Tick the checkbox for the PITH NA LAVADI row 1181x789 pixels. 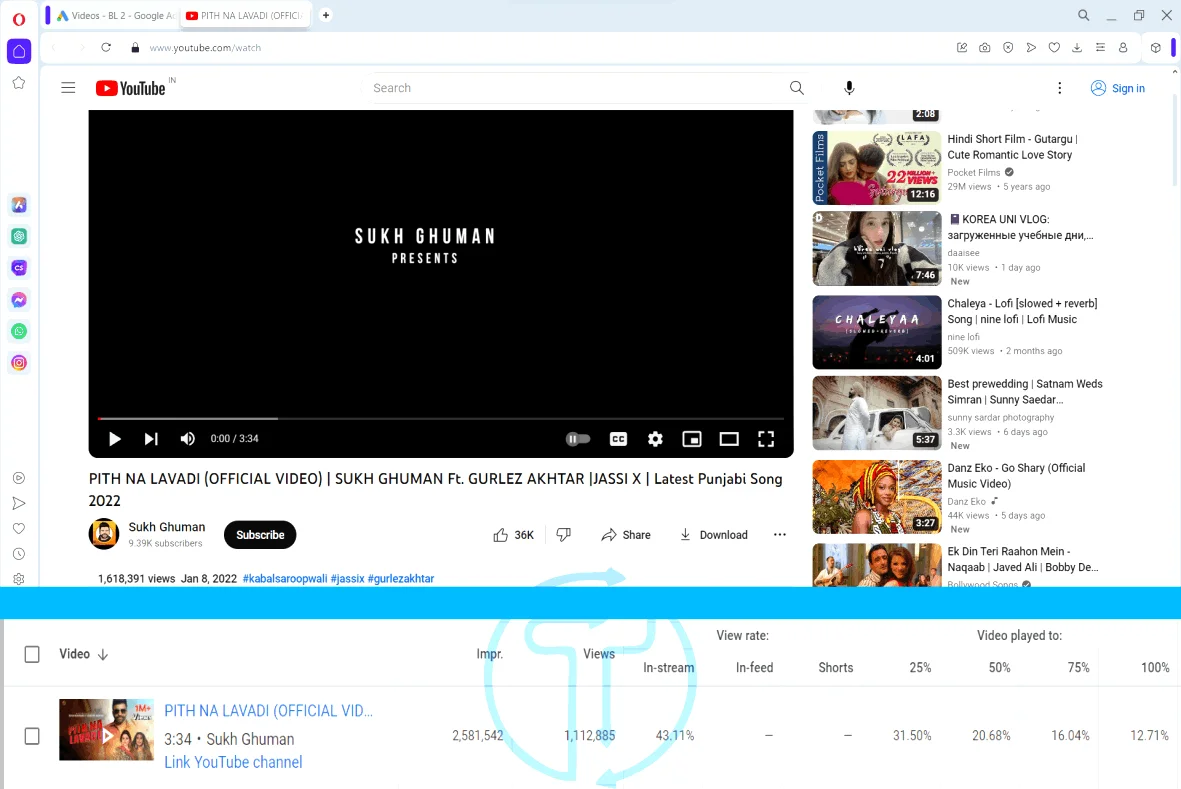tap(32, 736)
